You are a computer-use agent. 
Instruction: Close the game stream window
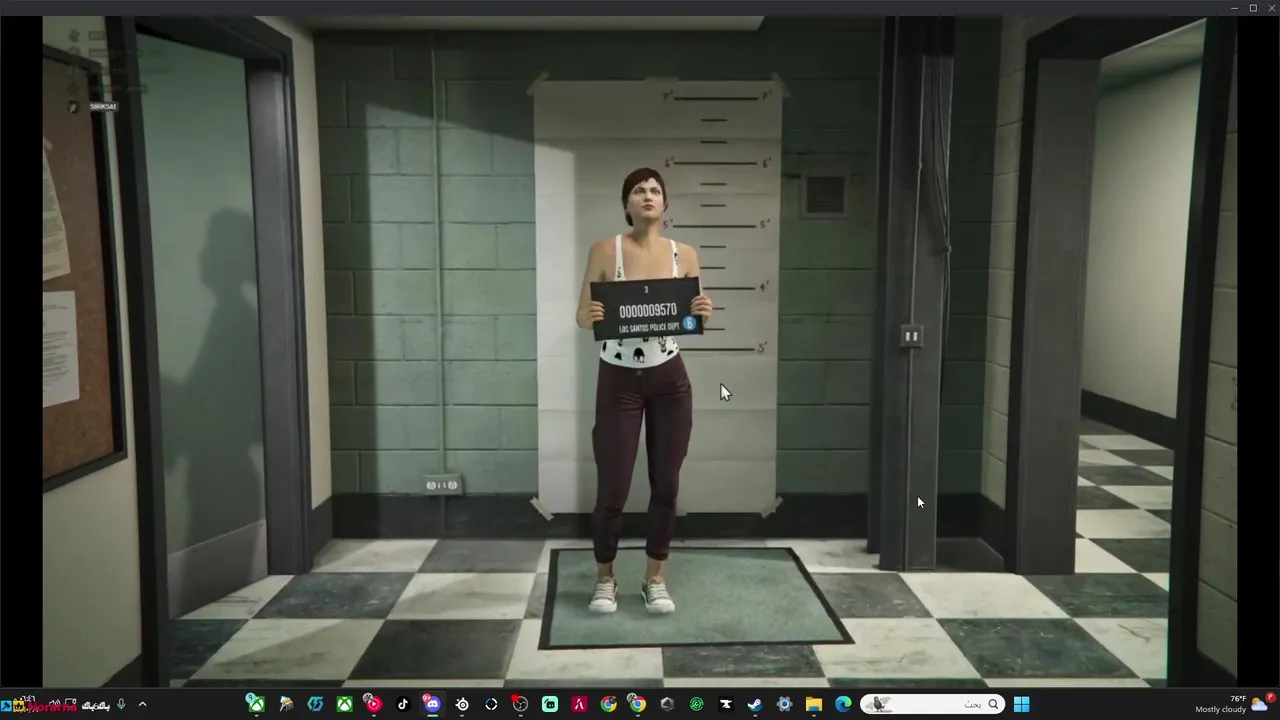[x=1271, y=8]
